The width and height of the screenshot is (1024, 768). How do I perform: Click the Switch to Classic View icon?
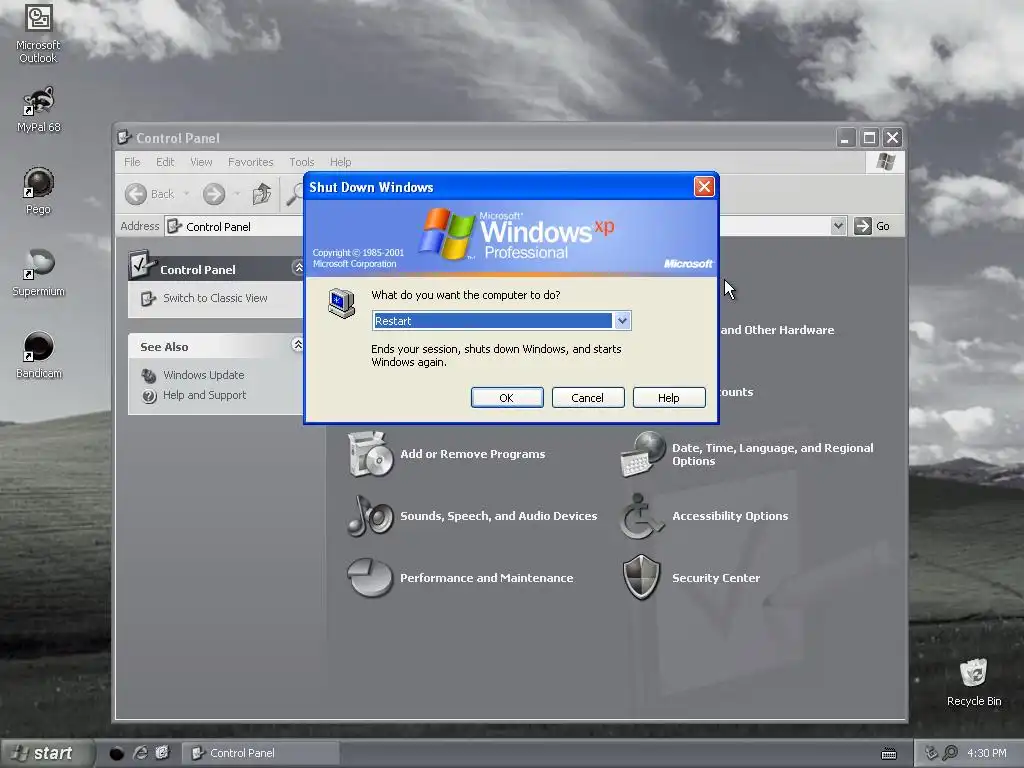click(x=149, y=298)
